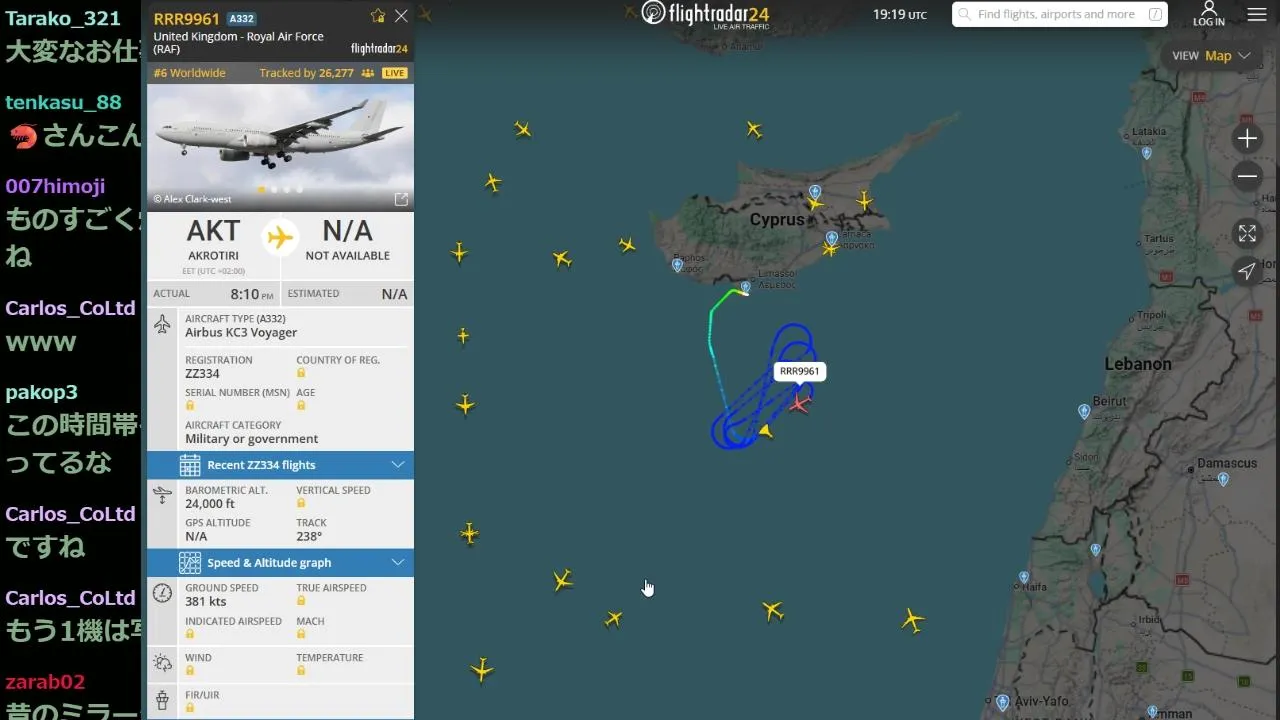1280x720 pixels.
Task: Click the RRR9961 map callout label
Action: [799, 371]
